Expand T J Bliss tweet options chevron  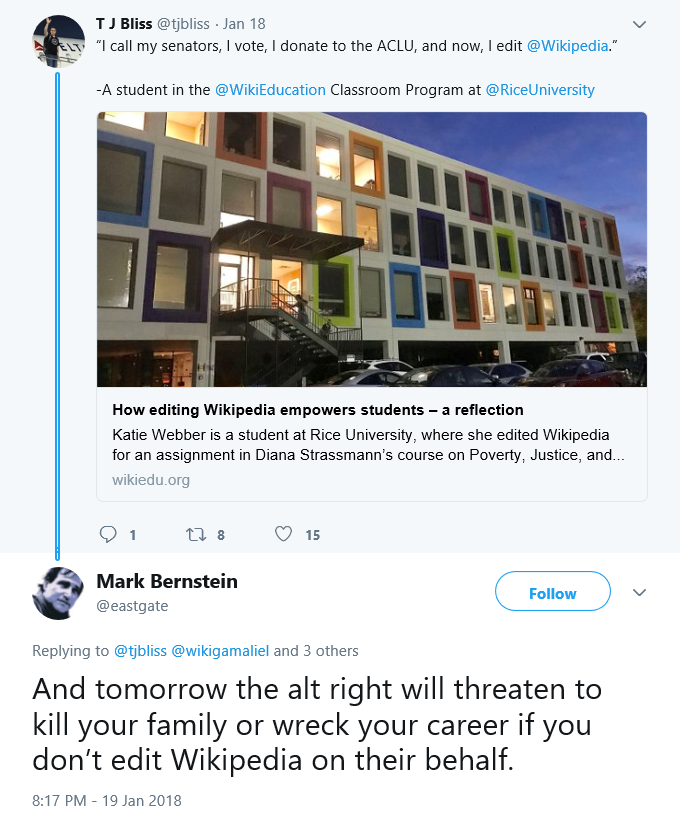(639, 24)
